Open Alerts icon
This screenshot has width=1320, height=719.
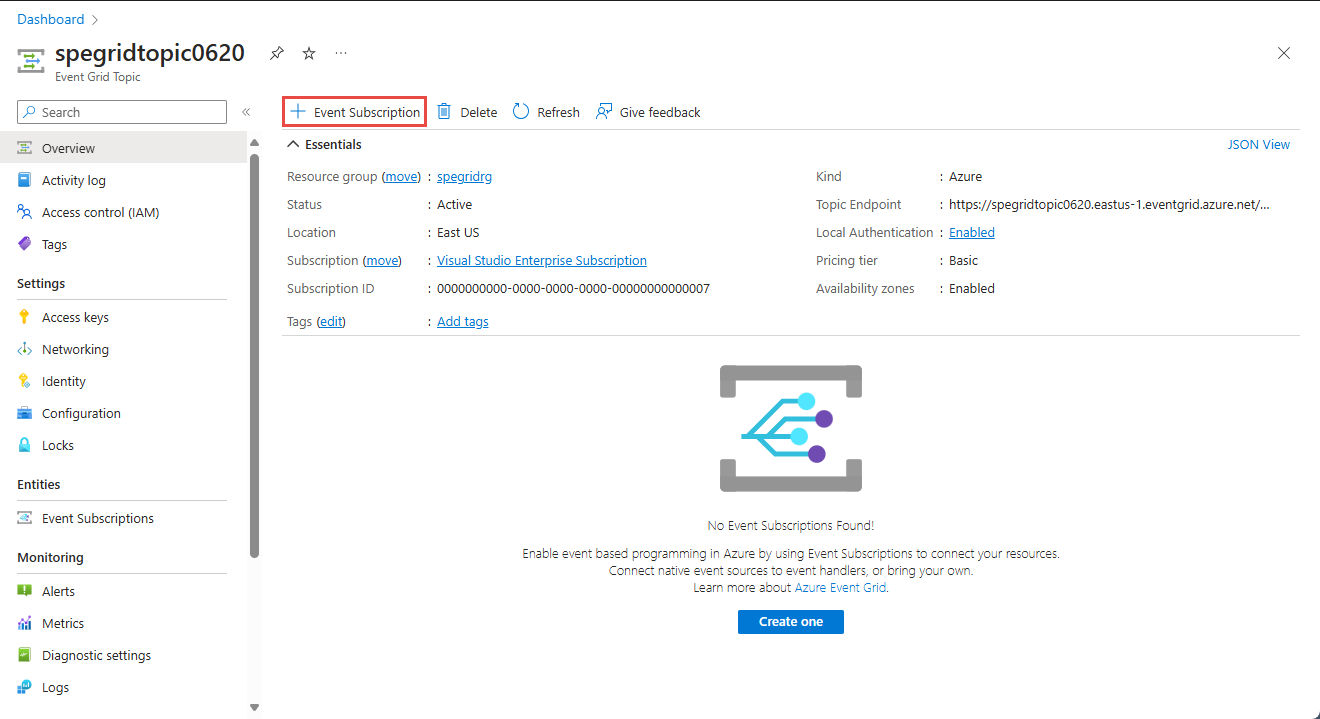(x=25, y=591)
